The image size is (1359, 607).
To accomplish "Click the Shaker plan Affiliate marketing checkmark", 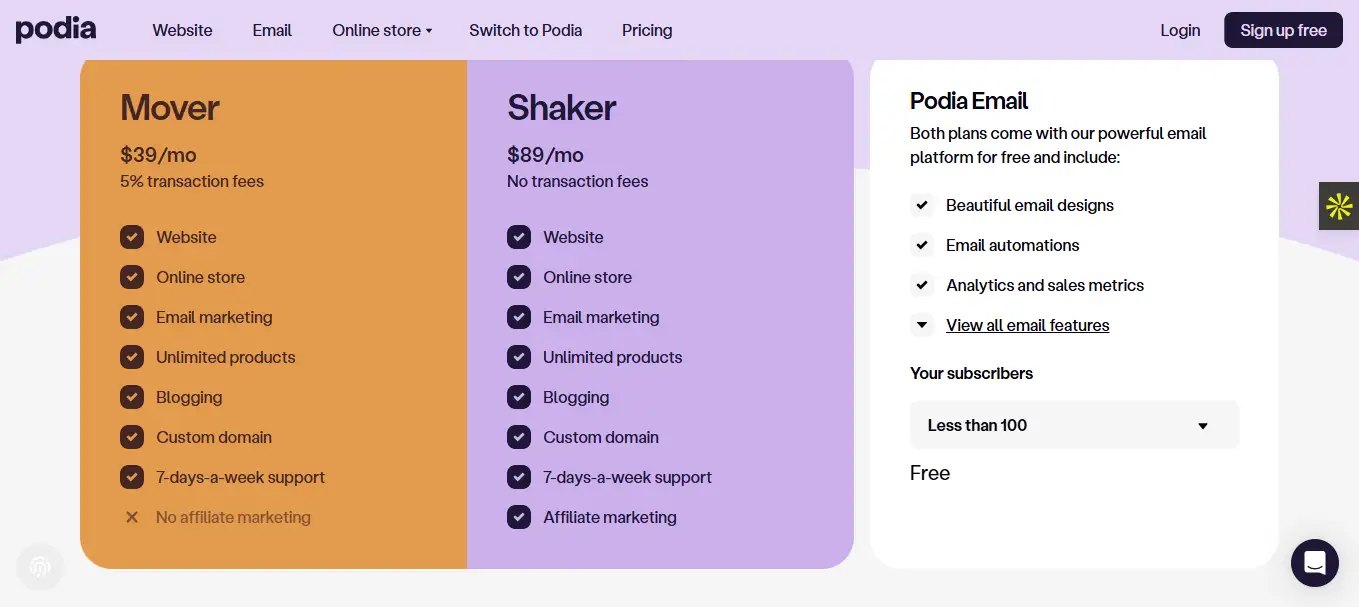I will [519, 517].
